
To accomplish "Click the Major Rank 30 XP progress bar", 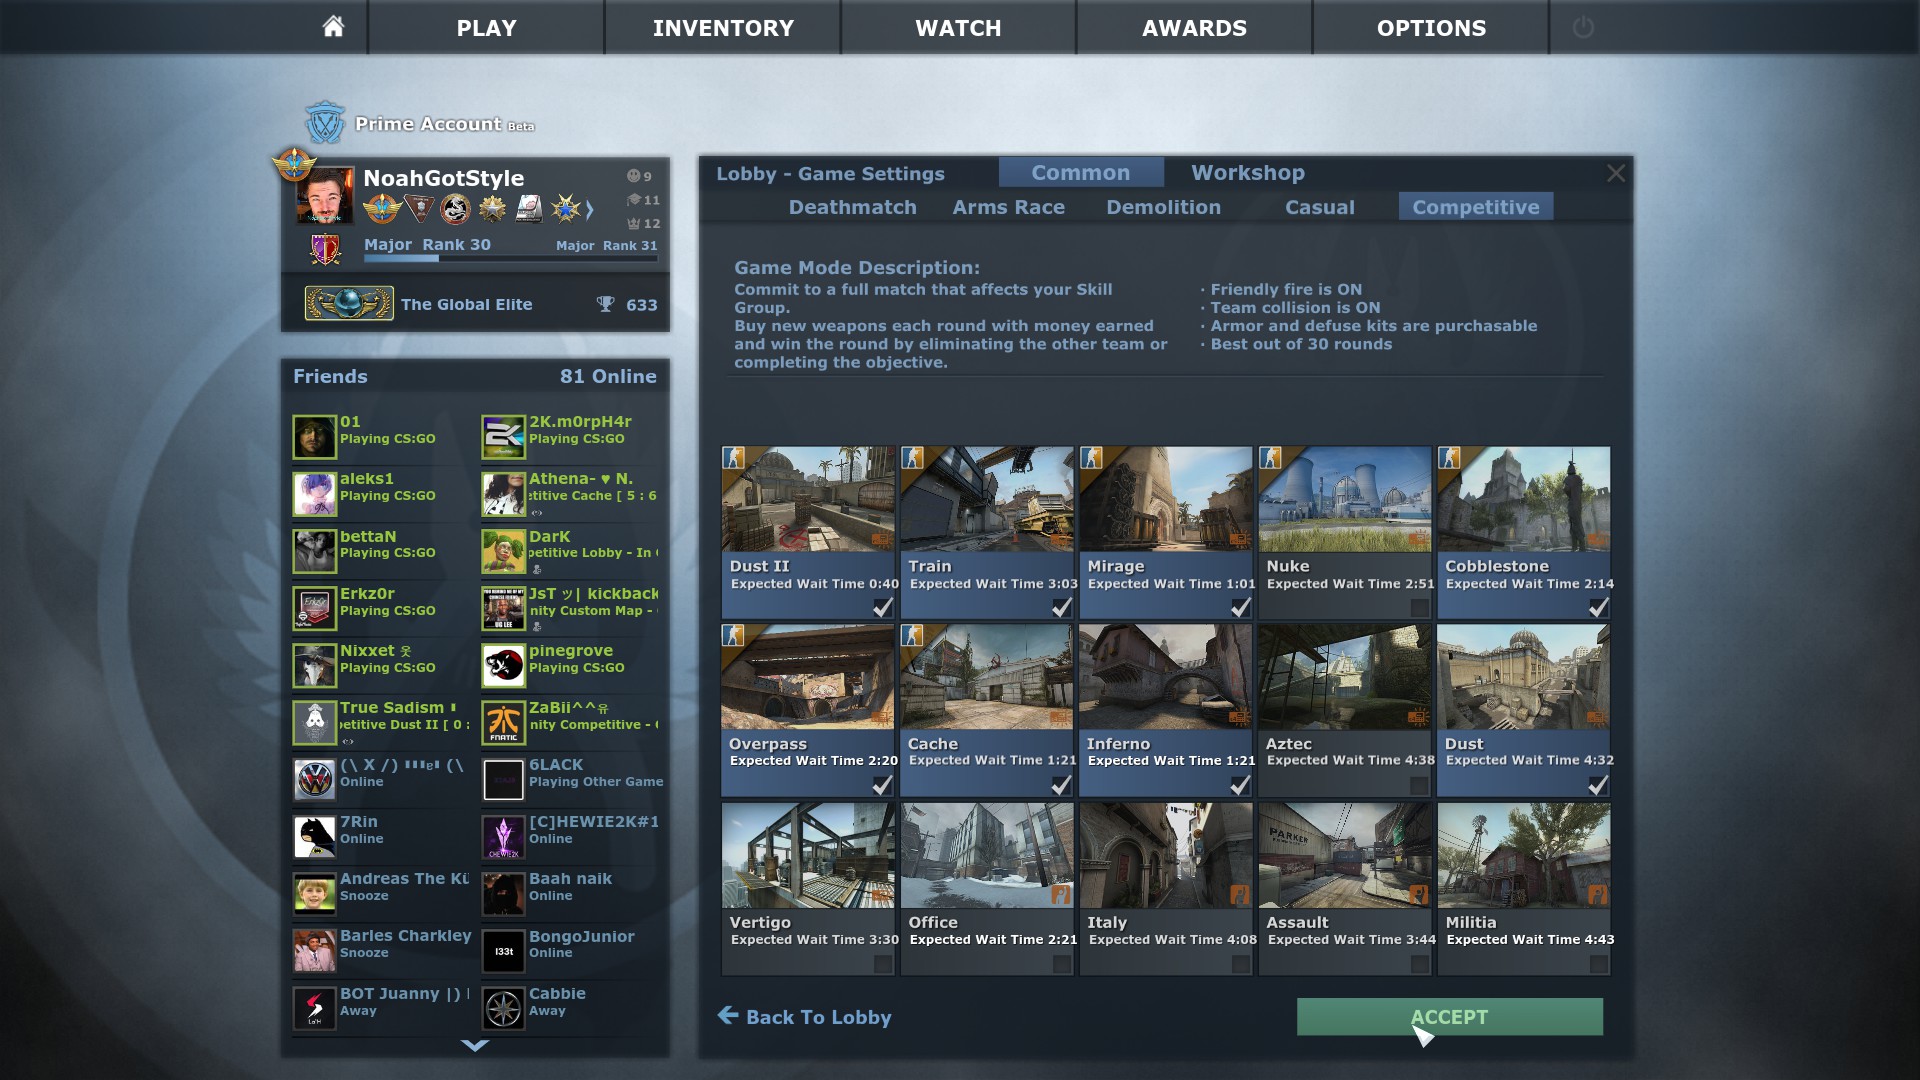I will (x=510, y=259).
